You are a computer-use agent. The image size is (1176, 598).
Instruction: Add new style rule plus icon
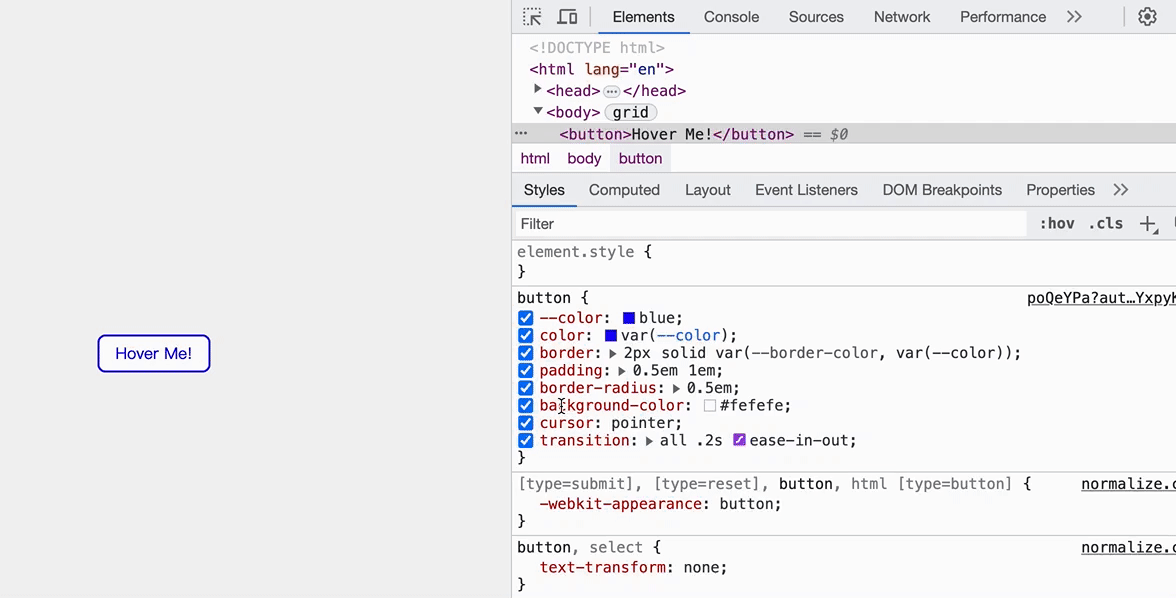pyautogui.click(x=1148, y=224)
